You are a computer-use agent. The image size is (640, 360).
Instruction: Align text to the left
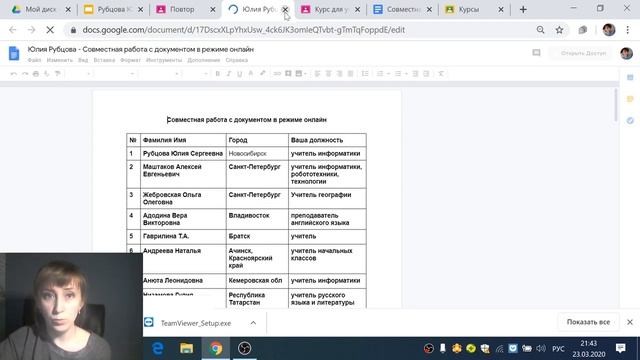[318, 74]
